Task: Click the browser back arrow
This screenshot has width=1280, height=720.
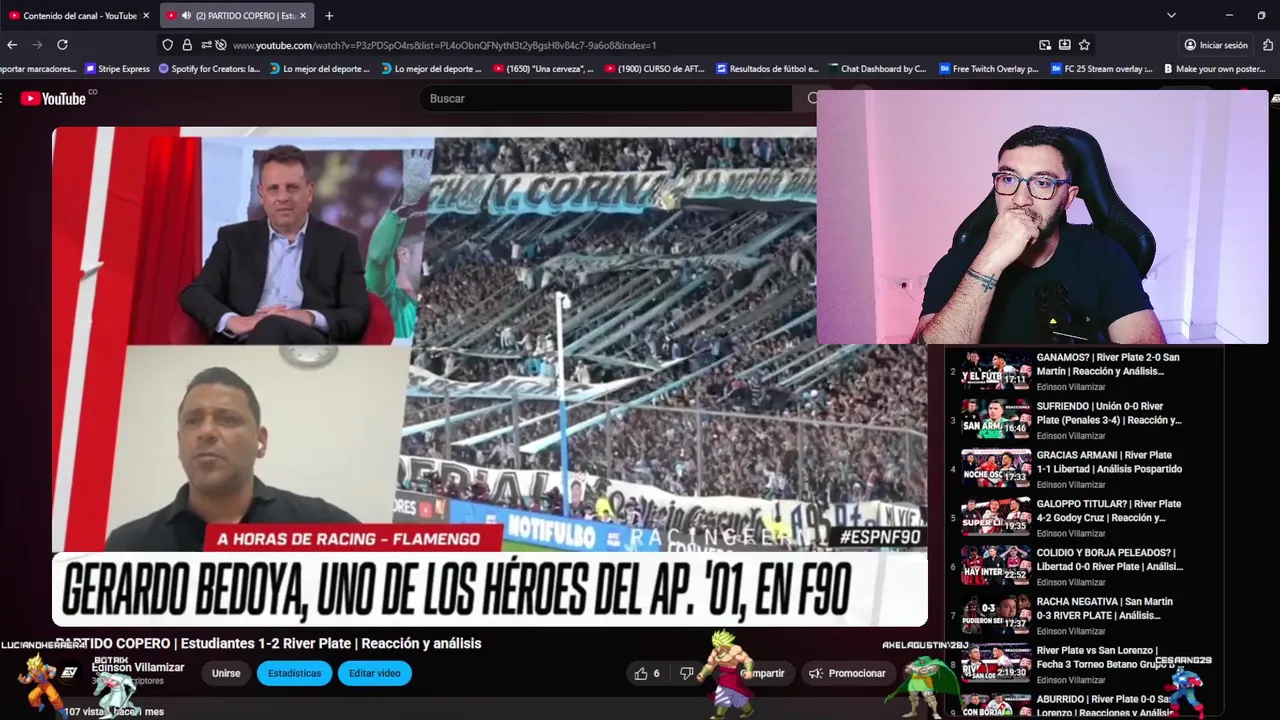Action: (12, 45)
